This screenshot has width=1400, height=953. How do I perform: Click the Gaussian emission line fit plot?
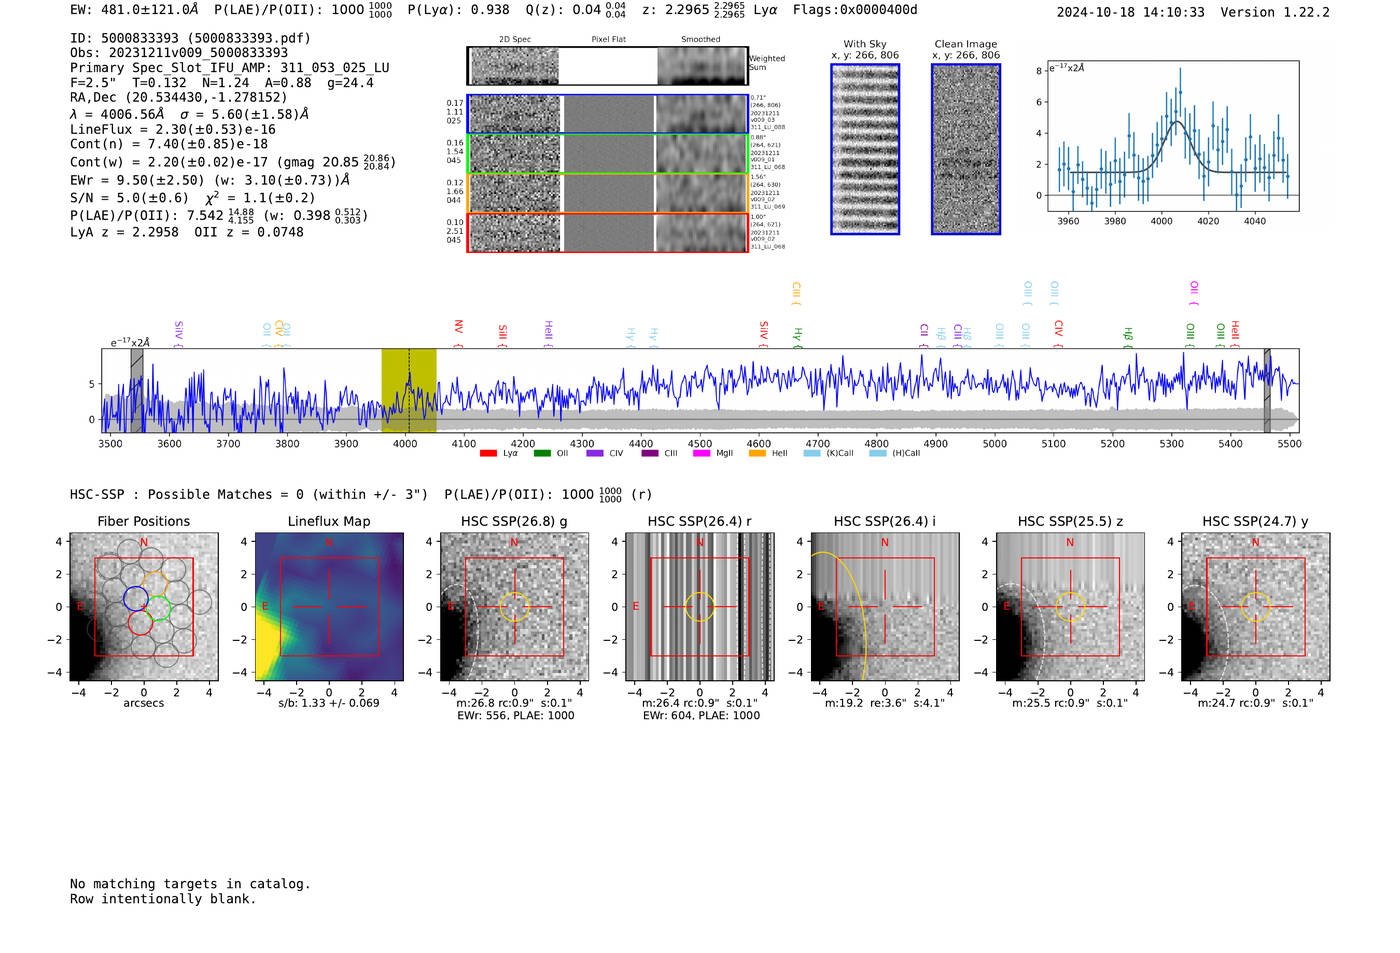(x=1173, y=136)
